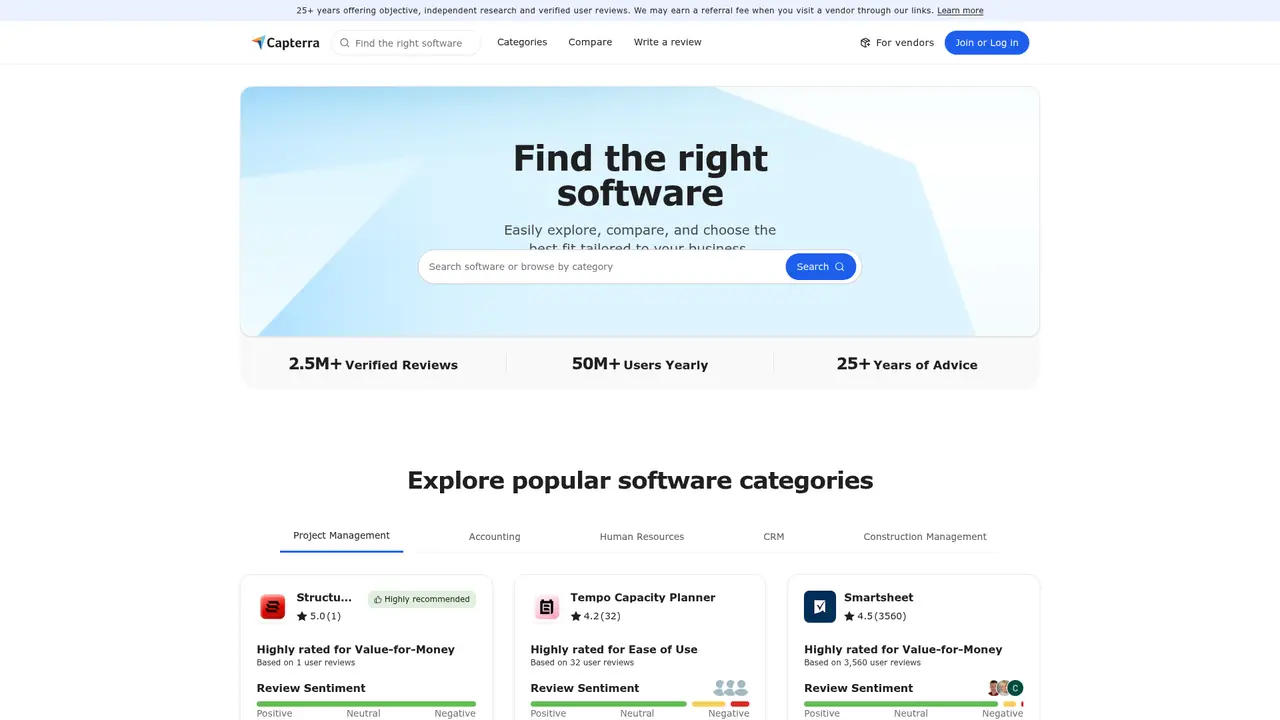Image resolution: width=1280 pixels, height=720 pixels.
Task: Click the 50M+ Users Yearly stat
Action: click(x=640, y=364)
